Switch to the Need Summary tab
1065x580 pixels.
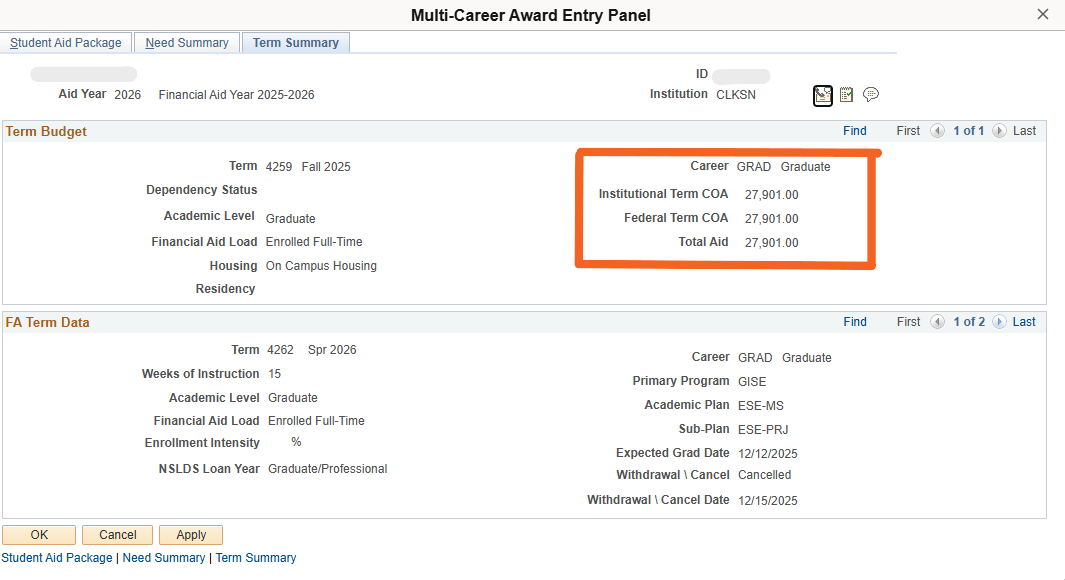(x=187, y=43)
